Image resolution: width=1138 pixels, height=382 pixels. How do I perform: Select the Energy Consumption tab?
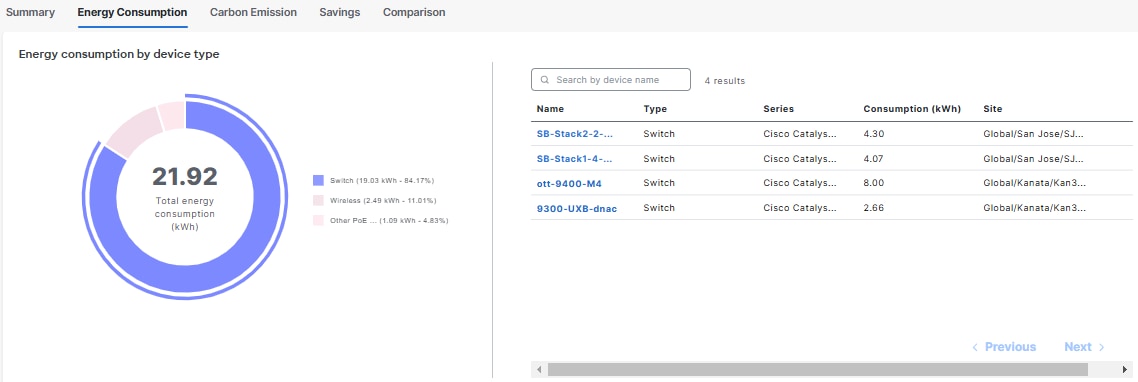pos(132,12)
